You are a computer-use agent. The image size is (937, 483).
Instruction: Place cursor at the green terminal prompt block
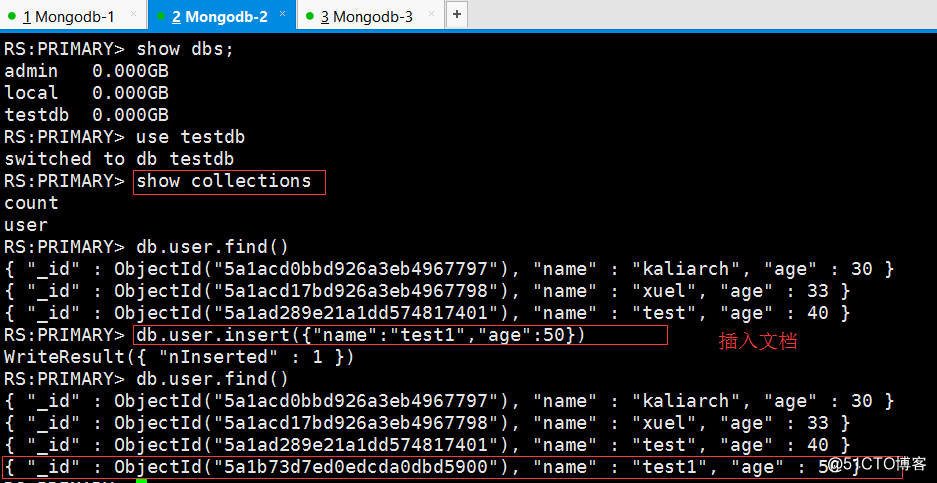point(141,480)
